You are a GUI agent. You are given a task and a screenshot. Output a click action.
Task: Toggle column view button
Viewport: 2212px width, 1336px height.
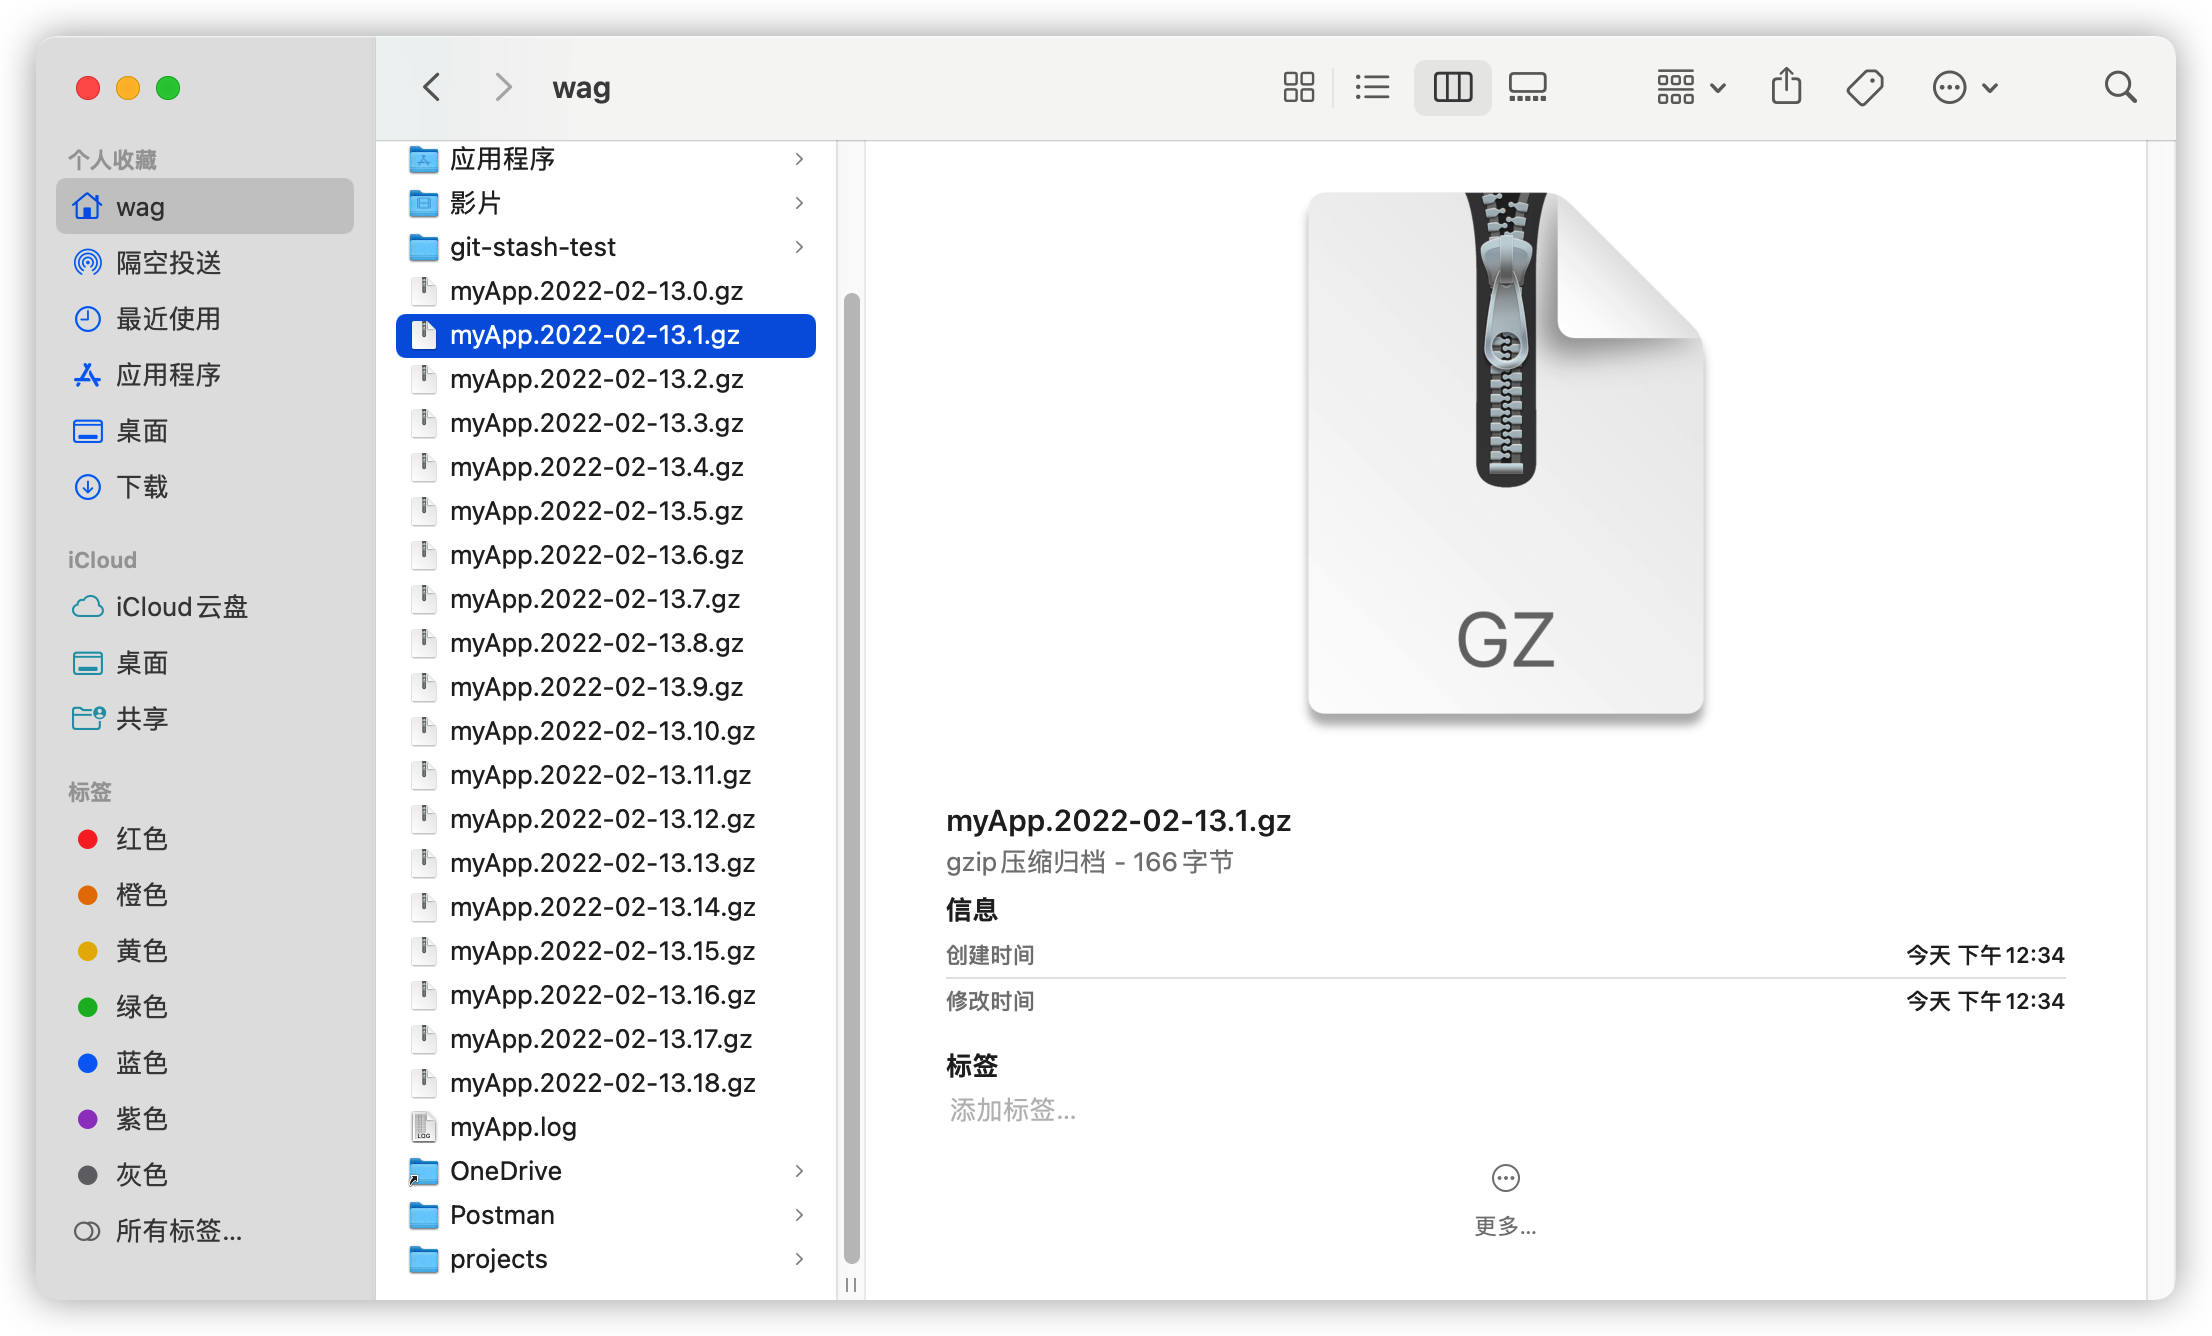point(1452,87)
